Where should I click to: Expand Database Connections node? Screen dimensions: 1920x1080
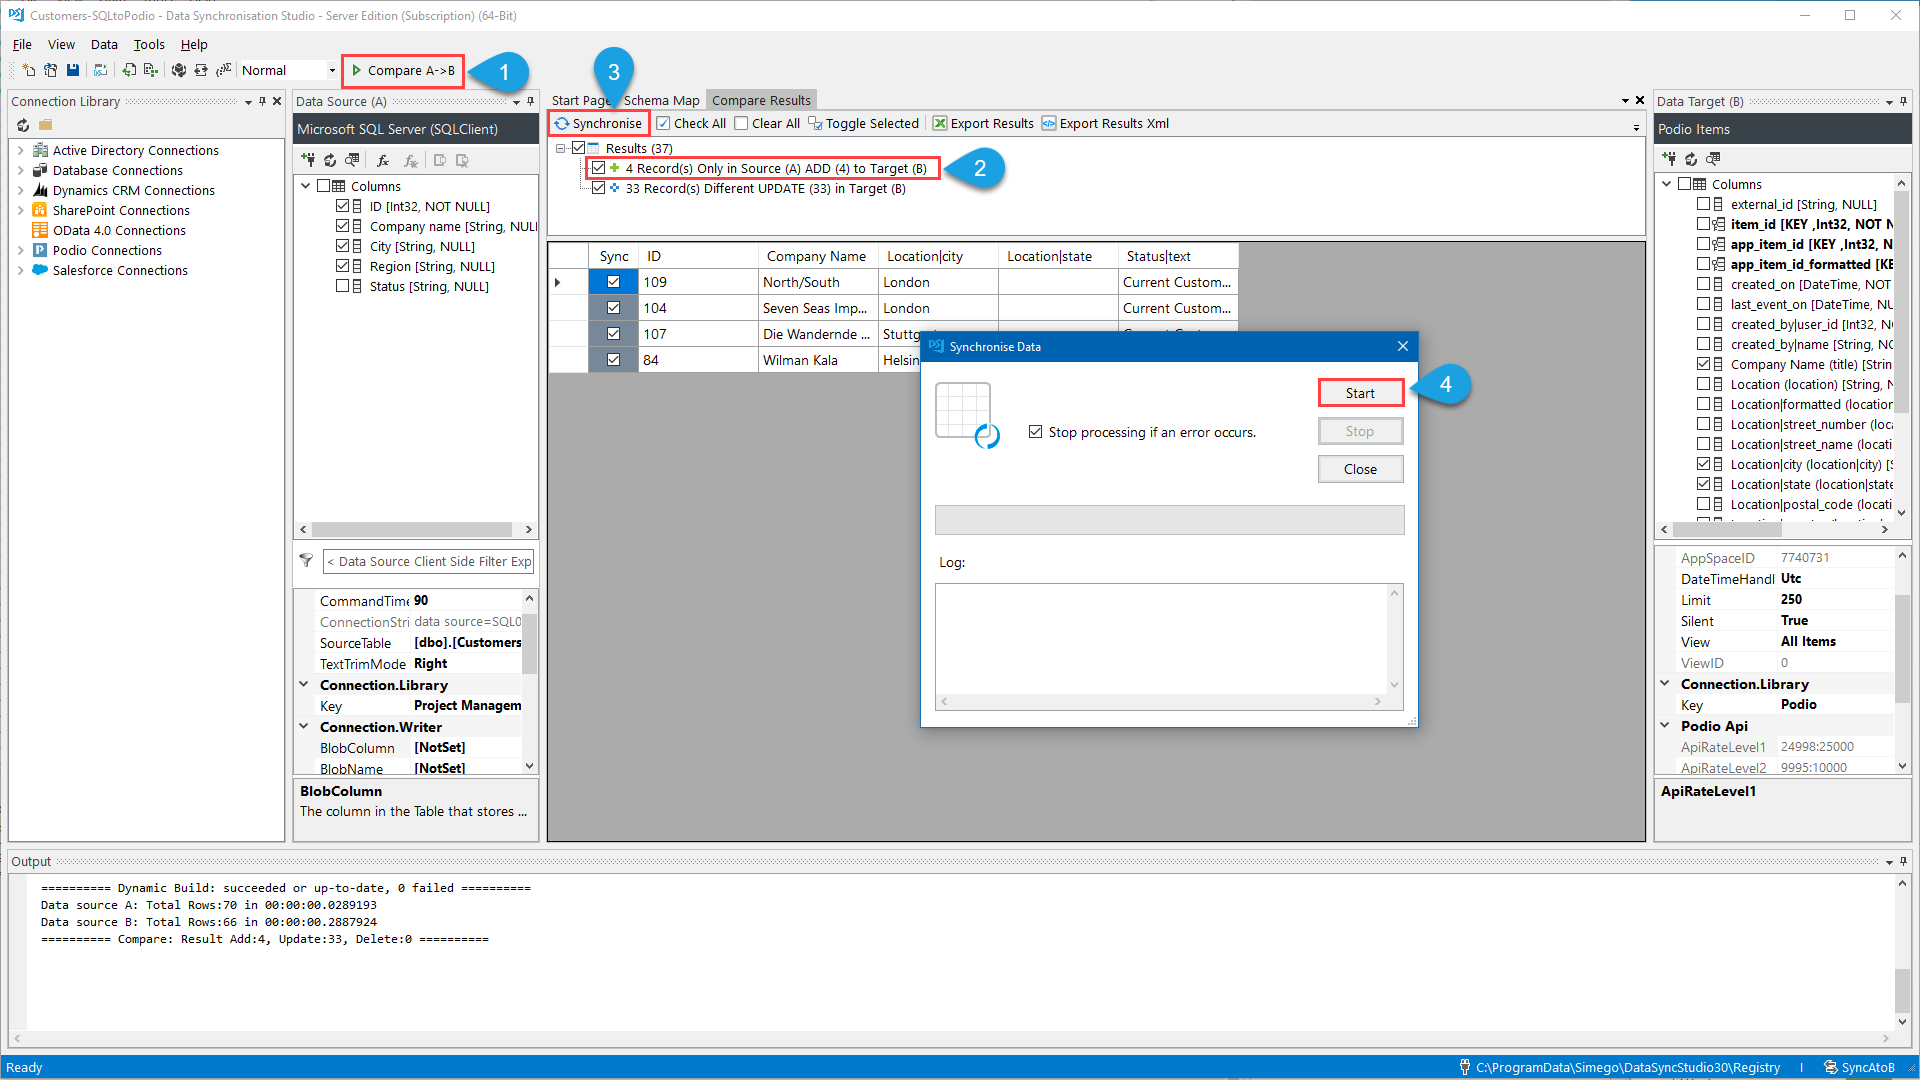[x=21, y=170]
